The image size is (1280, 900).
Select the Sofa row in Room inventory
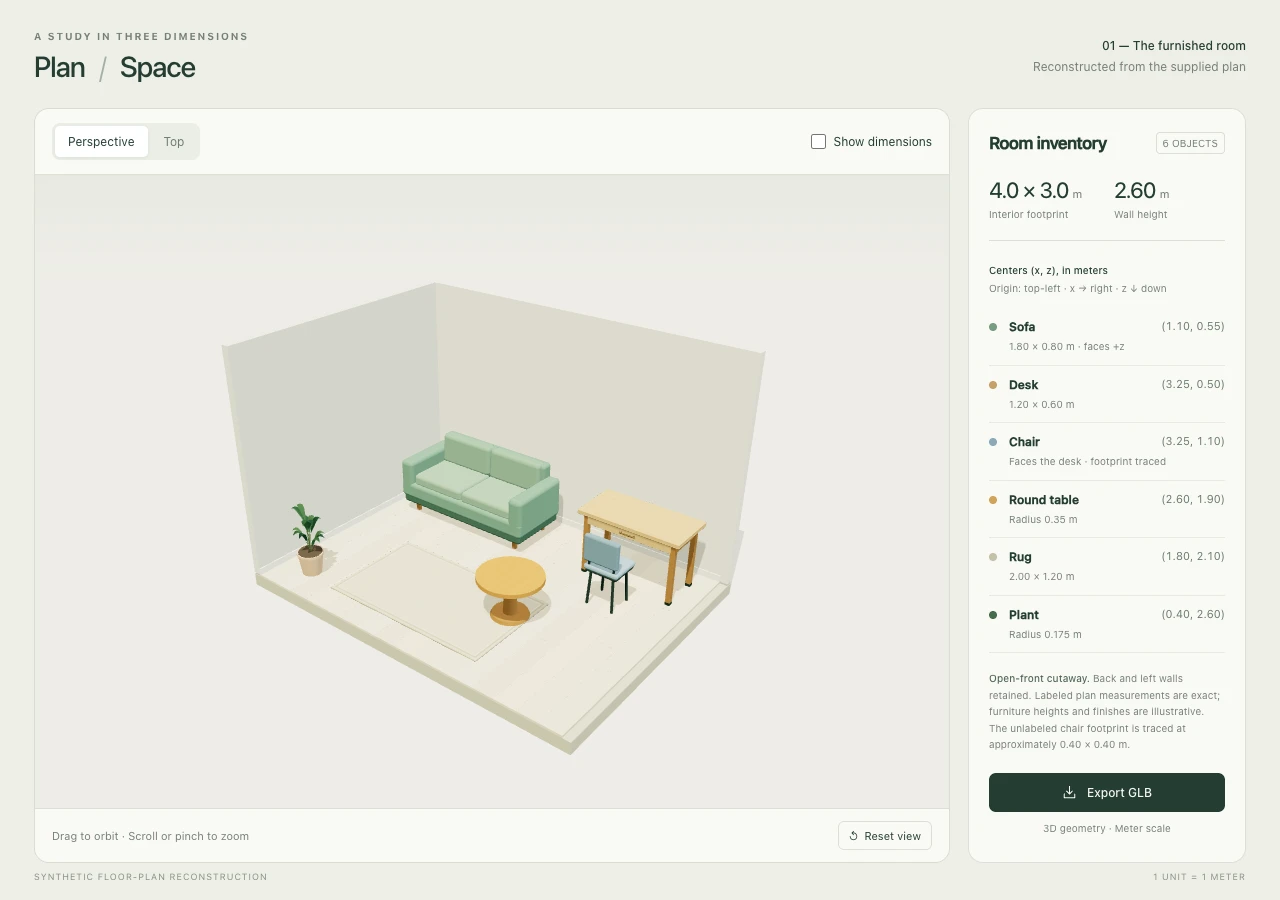click(1107, 336)
